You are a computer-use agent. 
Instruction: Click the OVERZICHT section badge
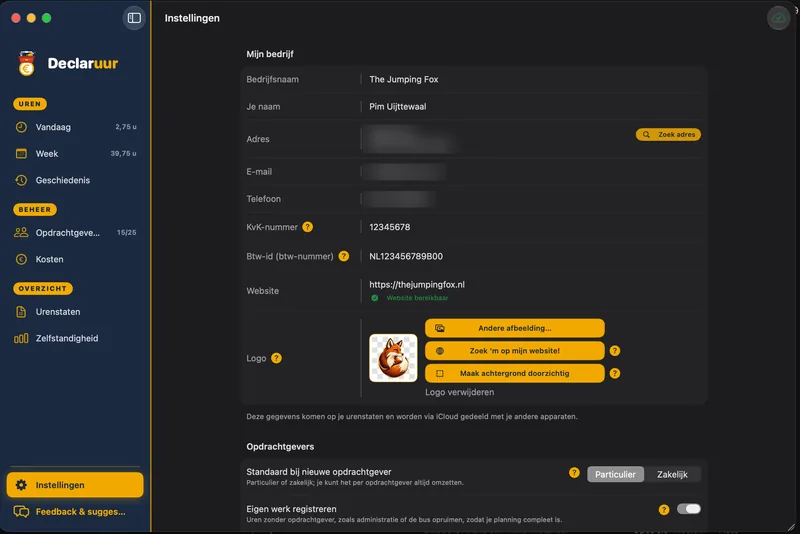pyautogui.click(x=43, y=289)
